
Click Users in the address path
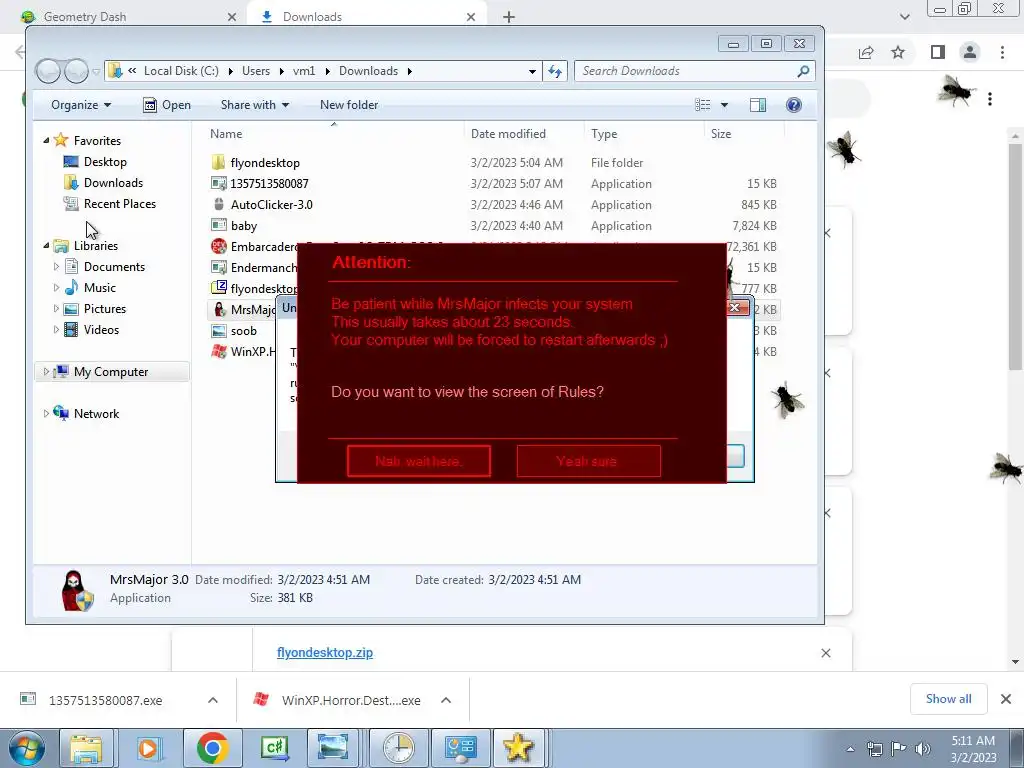[x=256, y=71]
